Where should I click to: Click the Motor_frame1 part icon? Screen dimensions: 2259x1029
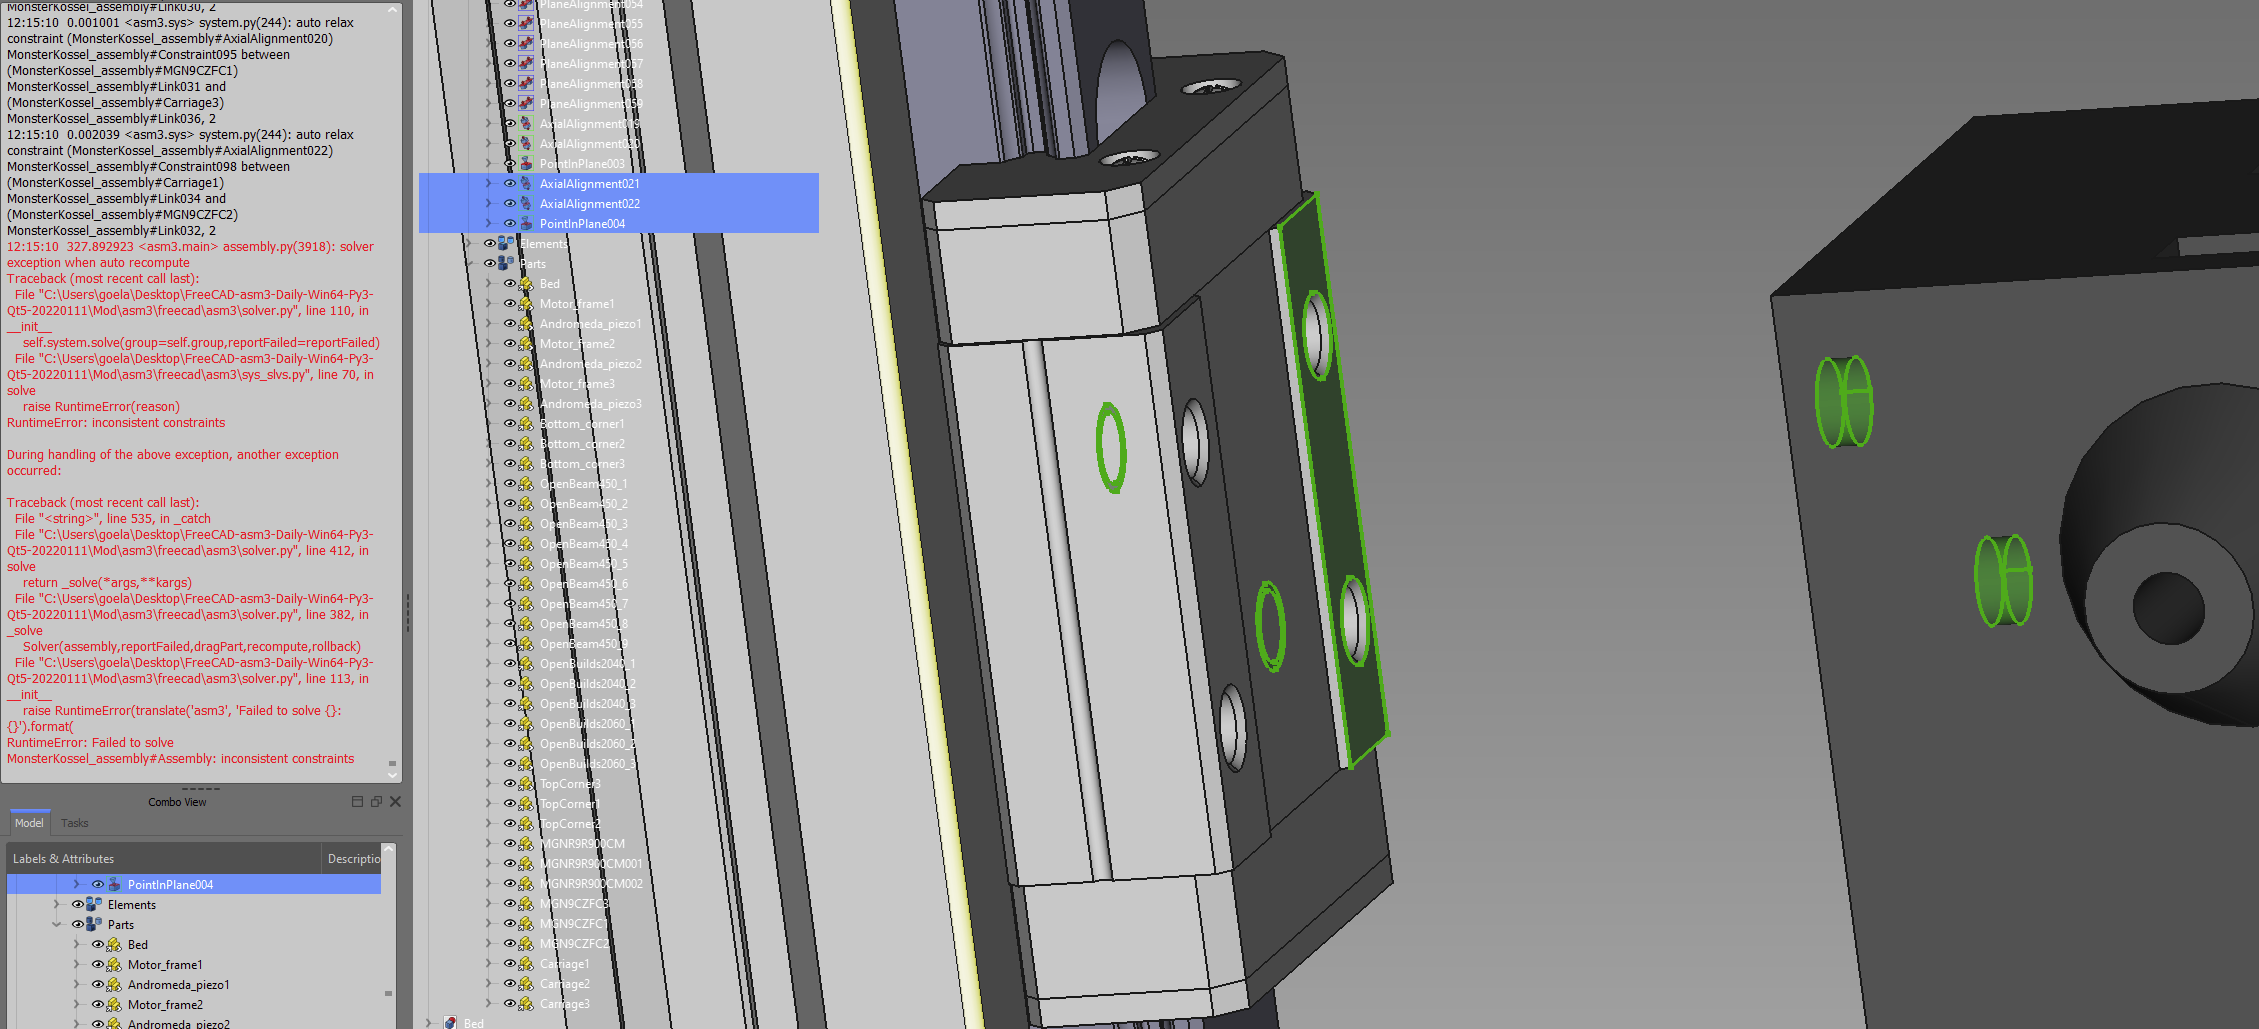524,303
